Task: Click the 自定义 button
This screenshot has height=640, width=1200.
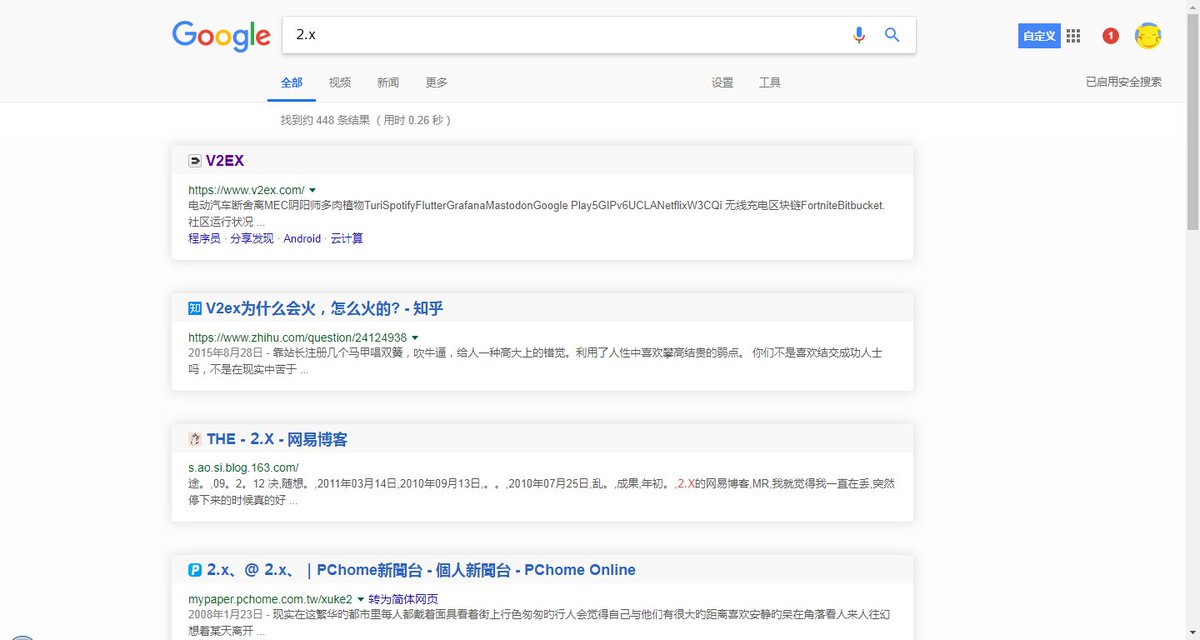Action: point(1039,36)
